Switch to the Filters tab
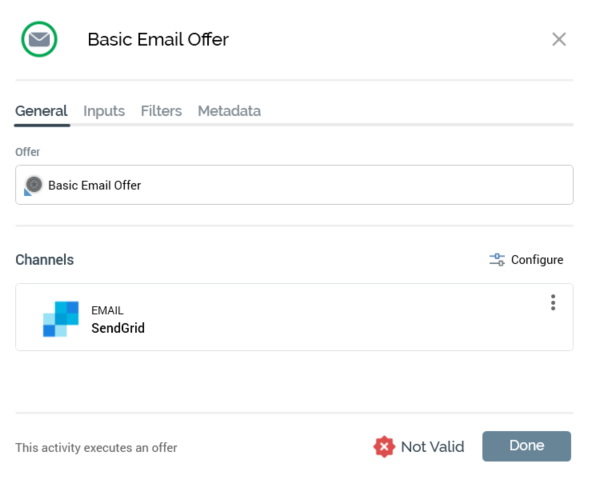Screen dimensions: 591x485 pos(161,111)
